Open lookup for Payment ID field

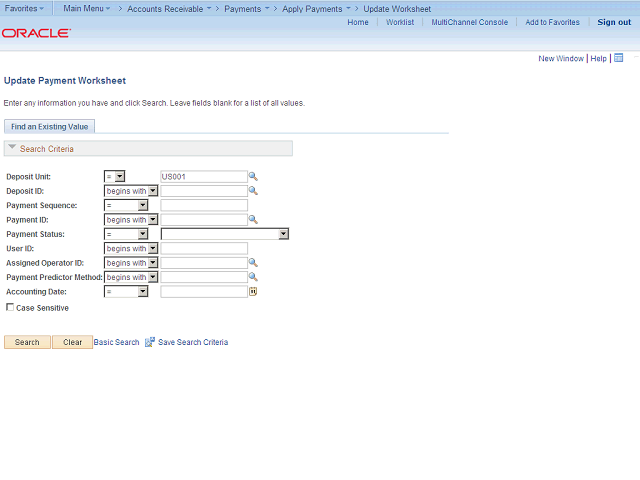253,220
